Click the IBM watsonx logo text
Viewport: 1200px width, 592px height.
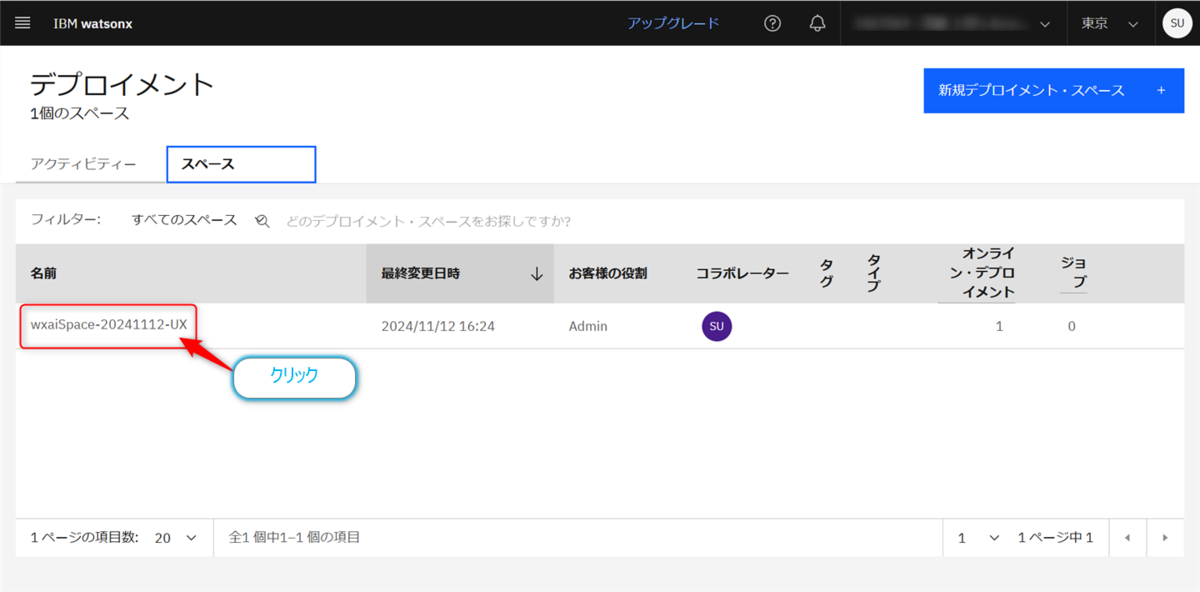pyautogui.click(x=93, y=23)
